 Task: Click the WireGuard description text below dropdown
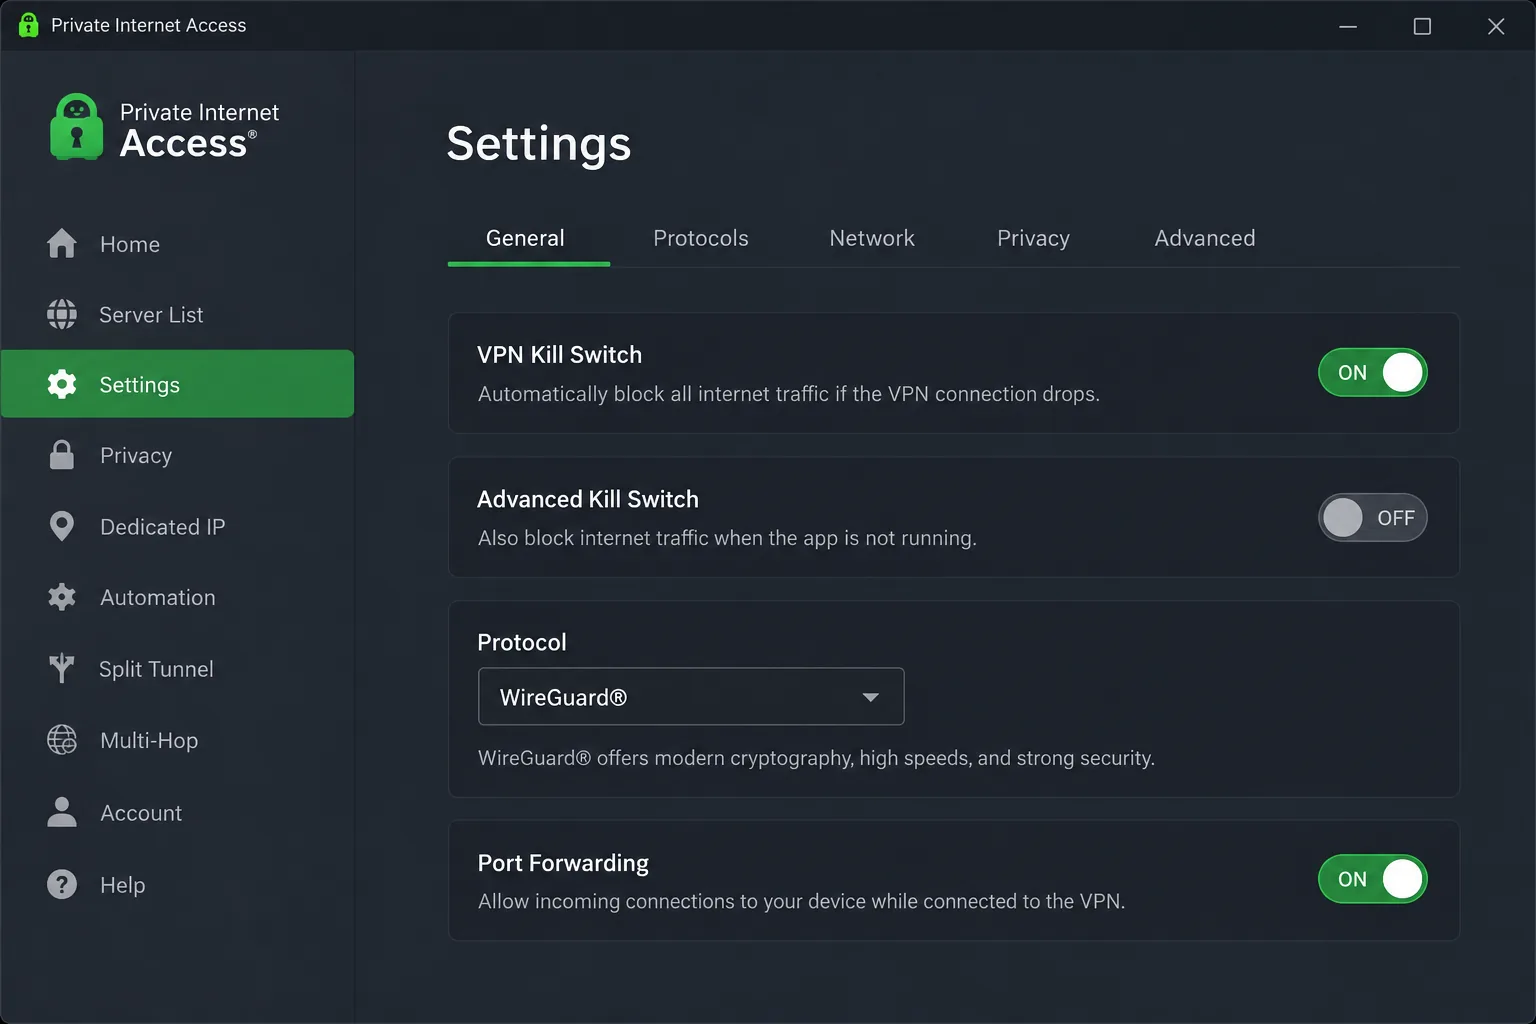point(816,758)
